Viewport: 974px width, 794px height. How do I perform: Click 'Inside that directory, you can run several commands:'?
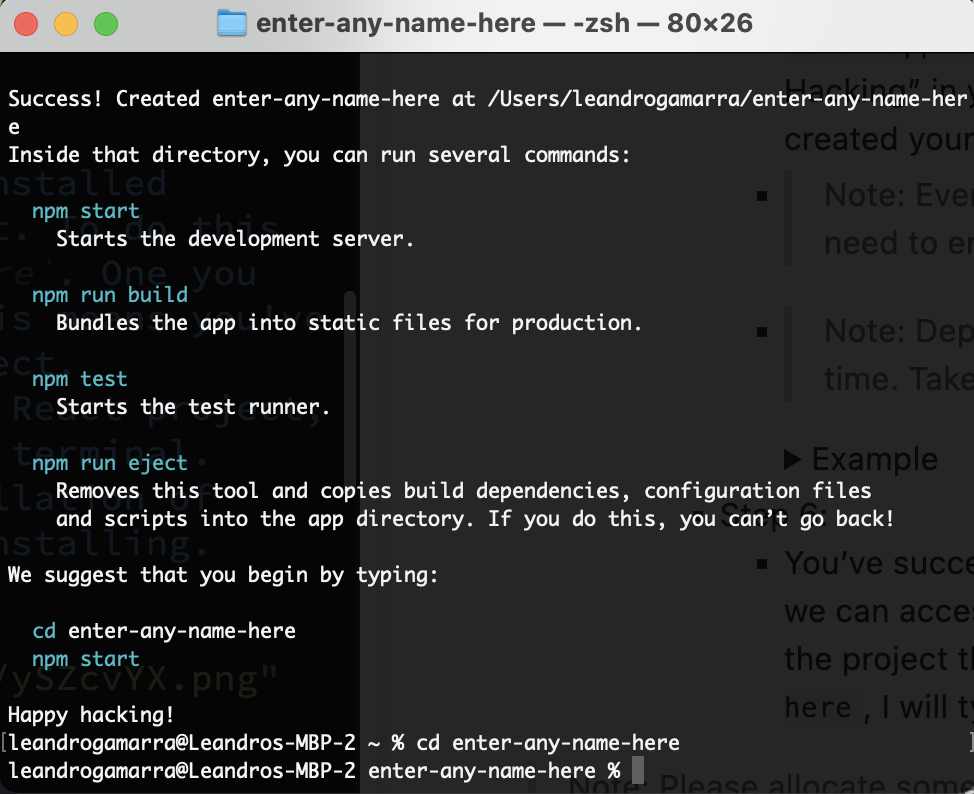tap(319, 155)
